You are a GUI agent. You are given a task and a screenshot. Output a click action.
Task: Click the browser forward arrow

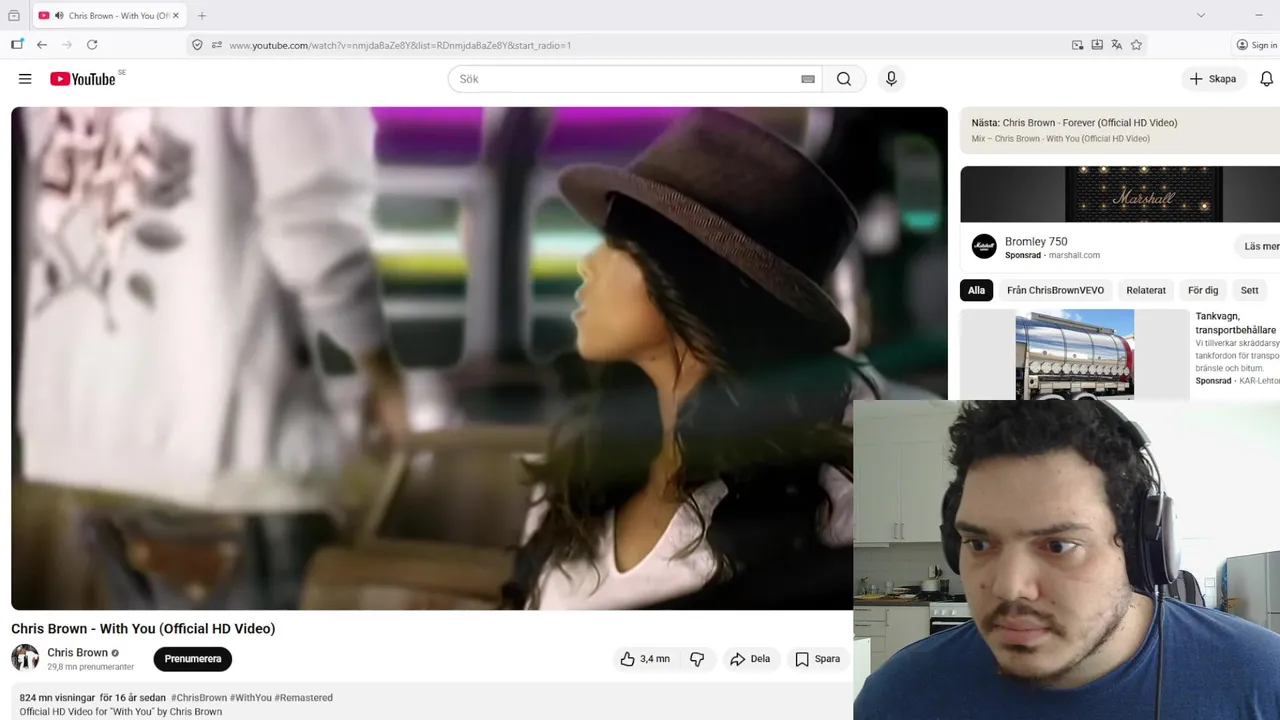click(x=67, y=45)
